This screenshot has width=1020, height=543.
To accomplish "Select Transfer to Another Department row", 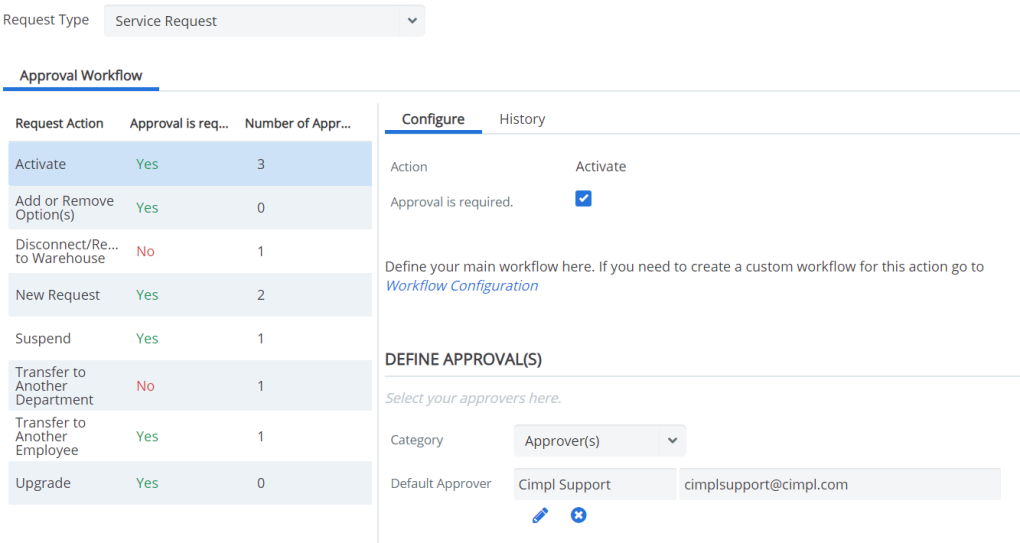I will coord(190,386).
